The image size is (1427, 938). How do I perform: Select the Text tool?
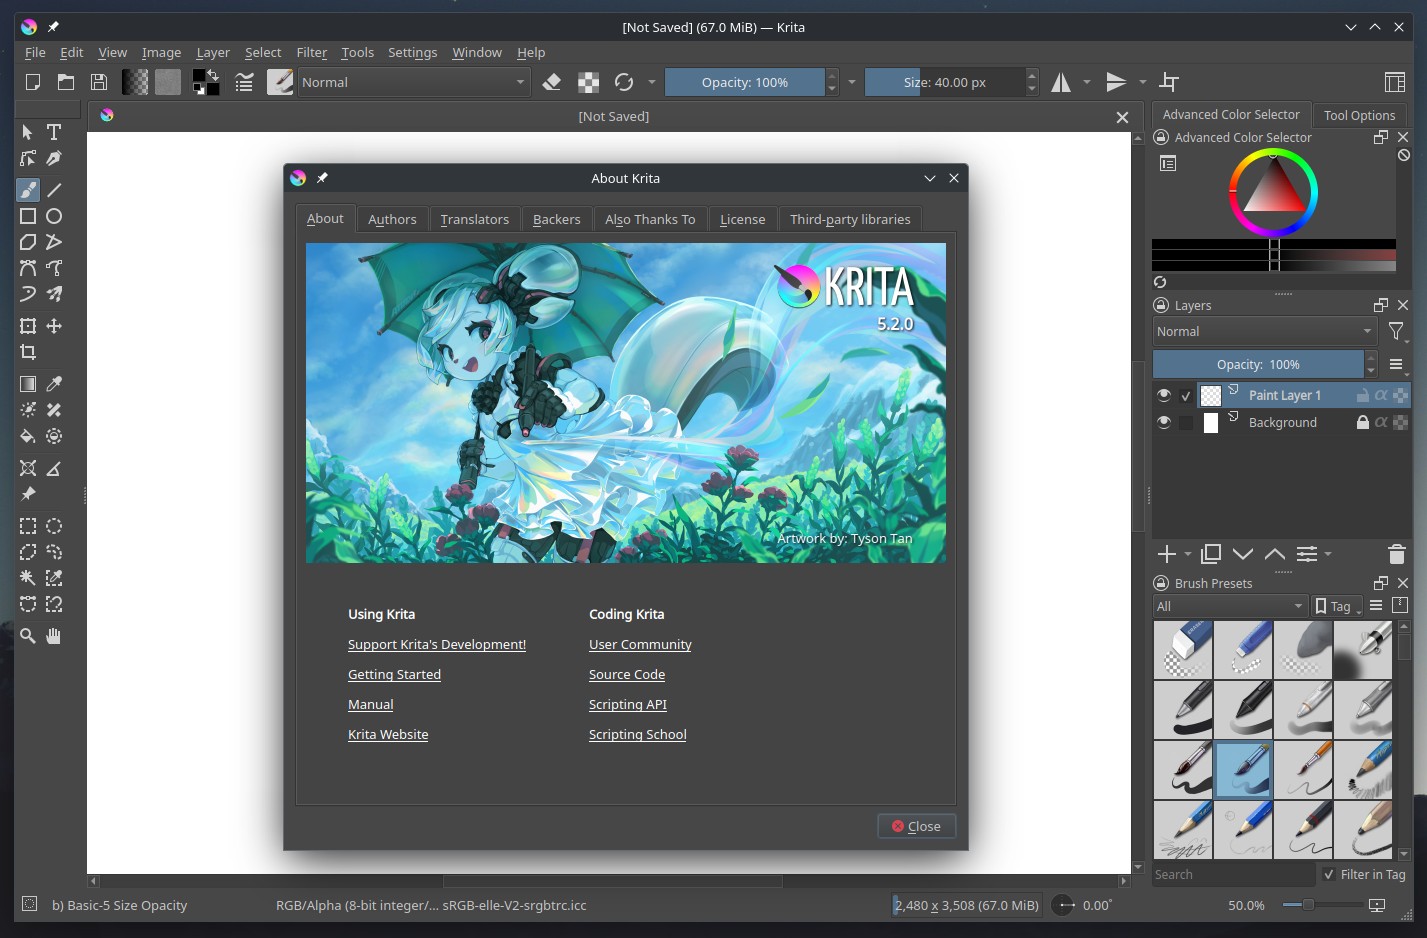click(x=54, y=132)
